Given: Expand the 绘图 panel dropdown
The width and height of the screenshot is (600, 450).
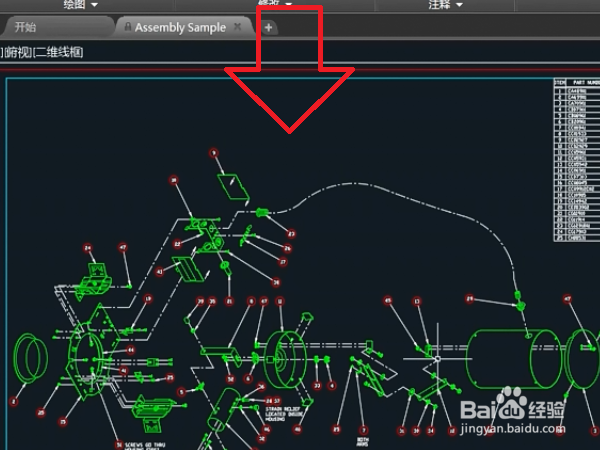Looking at the screenshot, I should (81, 5).
